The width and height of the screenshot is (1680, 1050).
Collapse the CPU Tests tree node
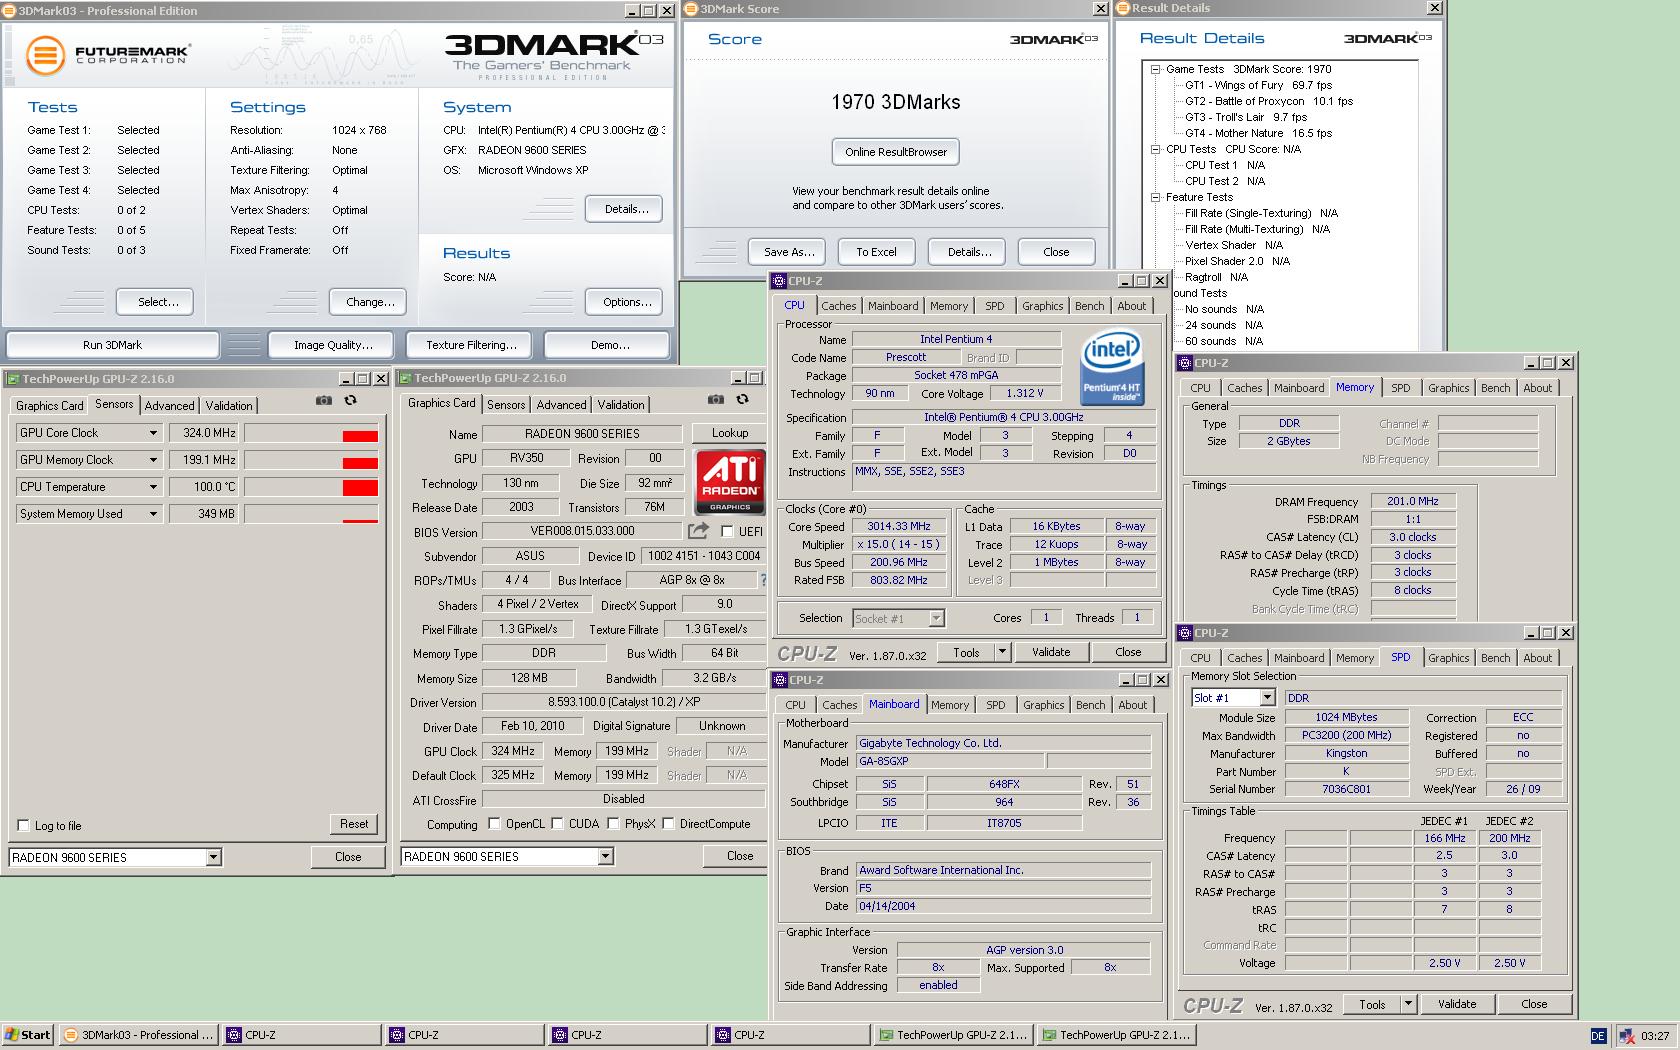pos(1155,150)
